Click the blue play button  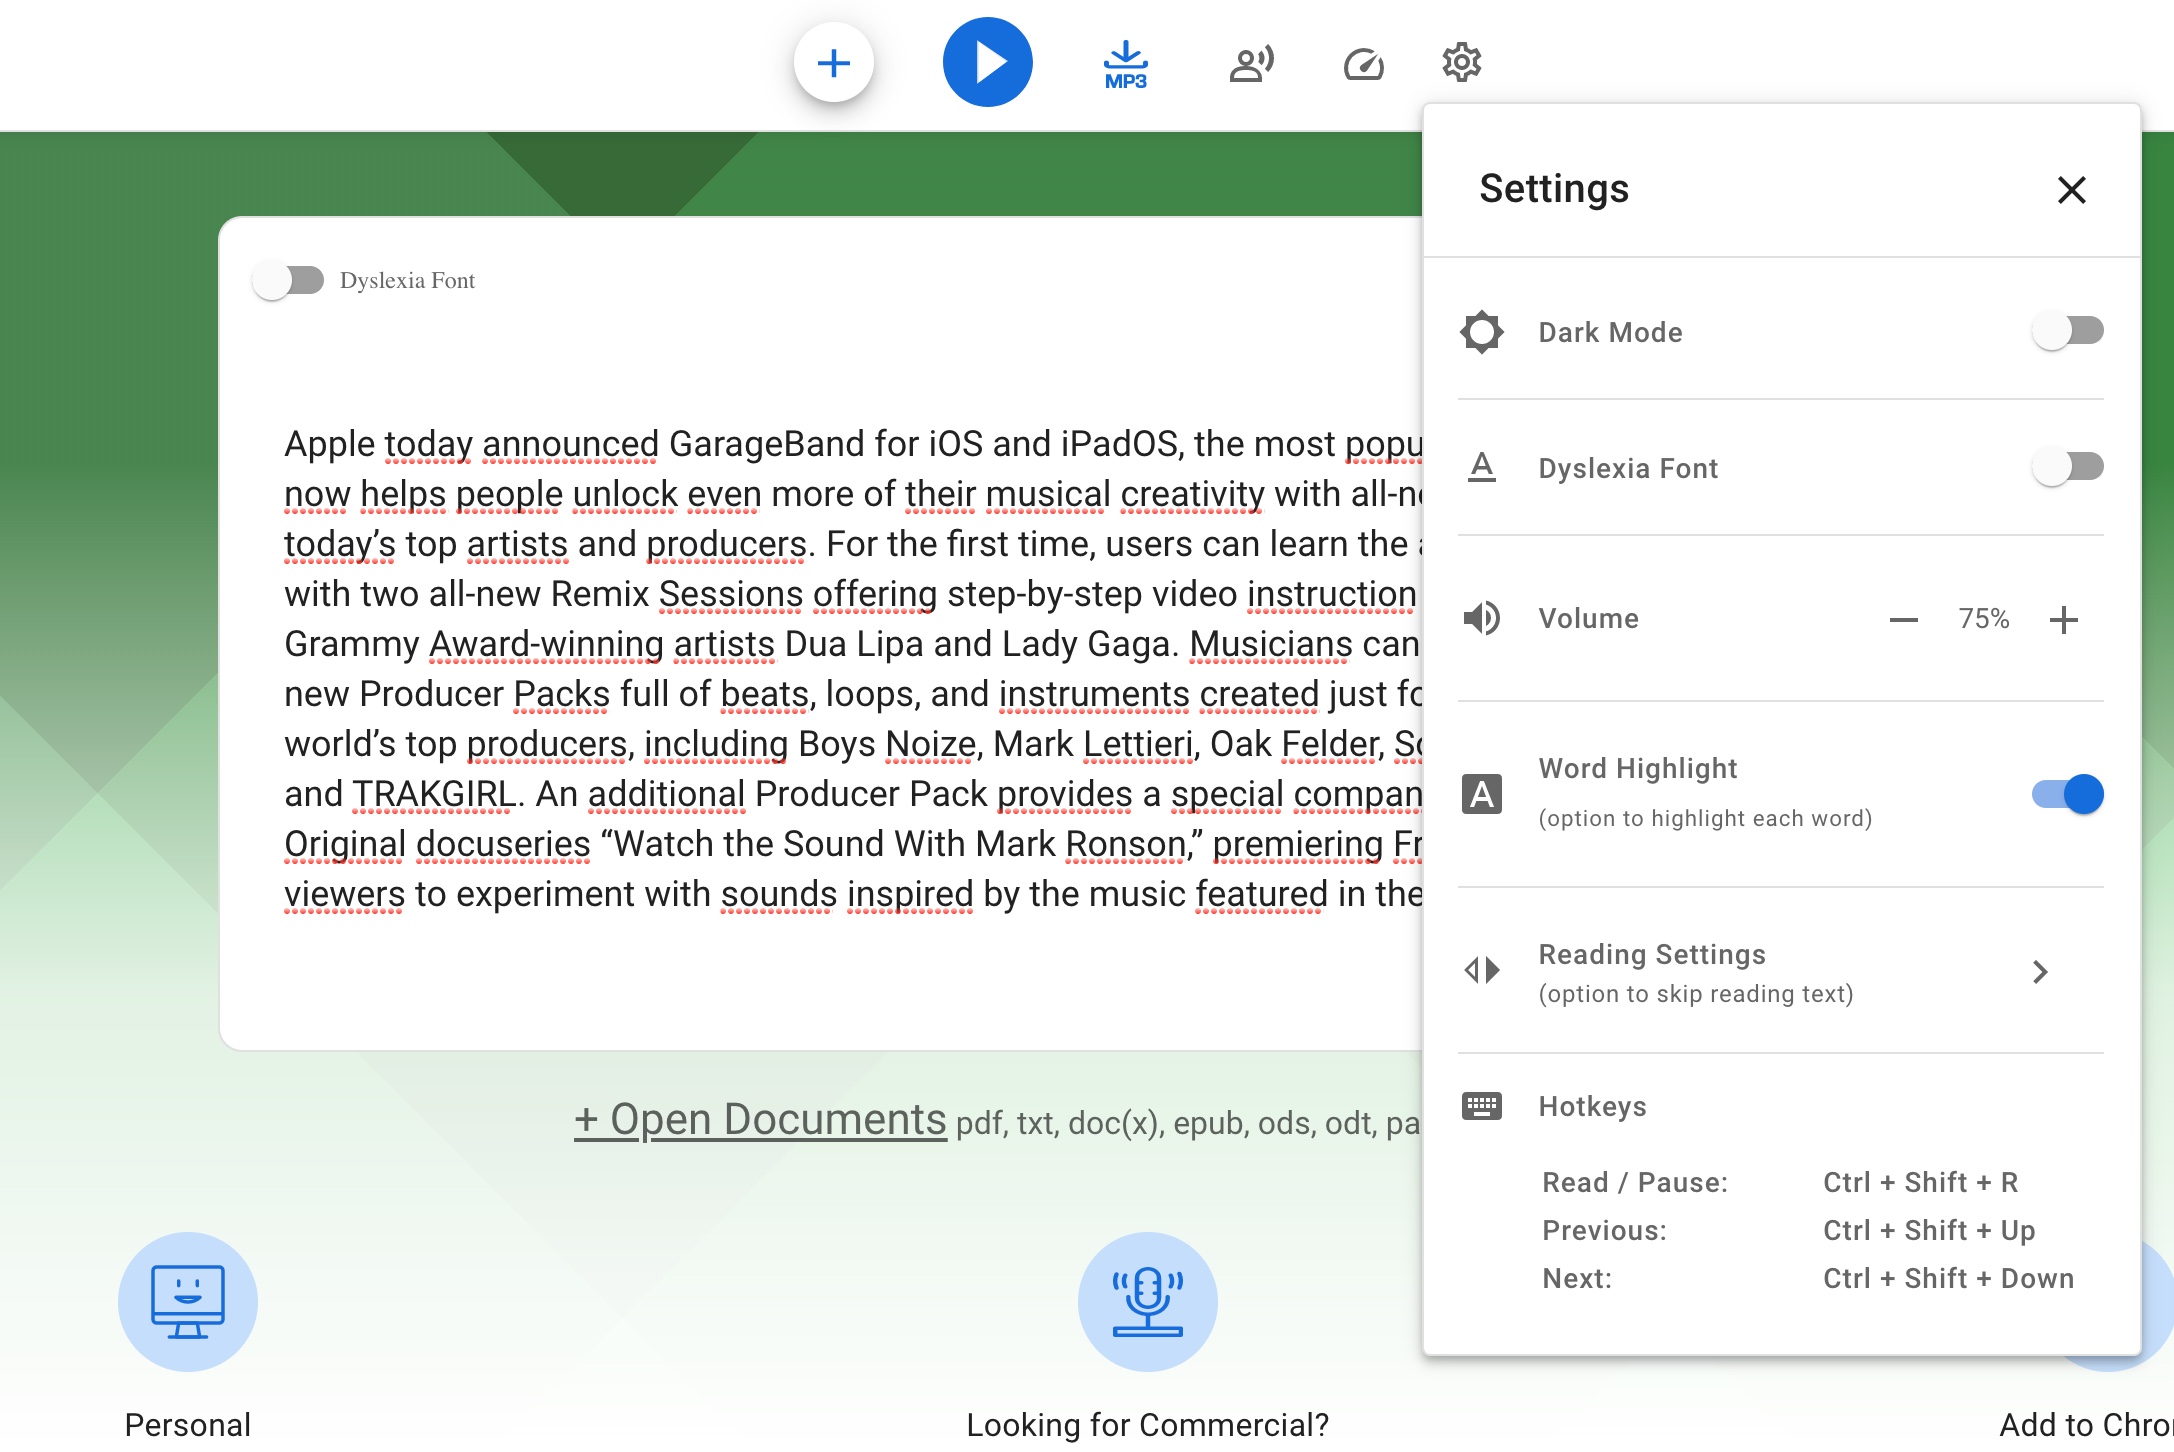(x=987, y=62)
